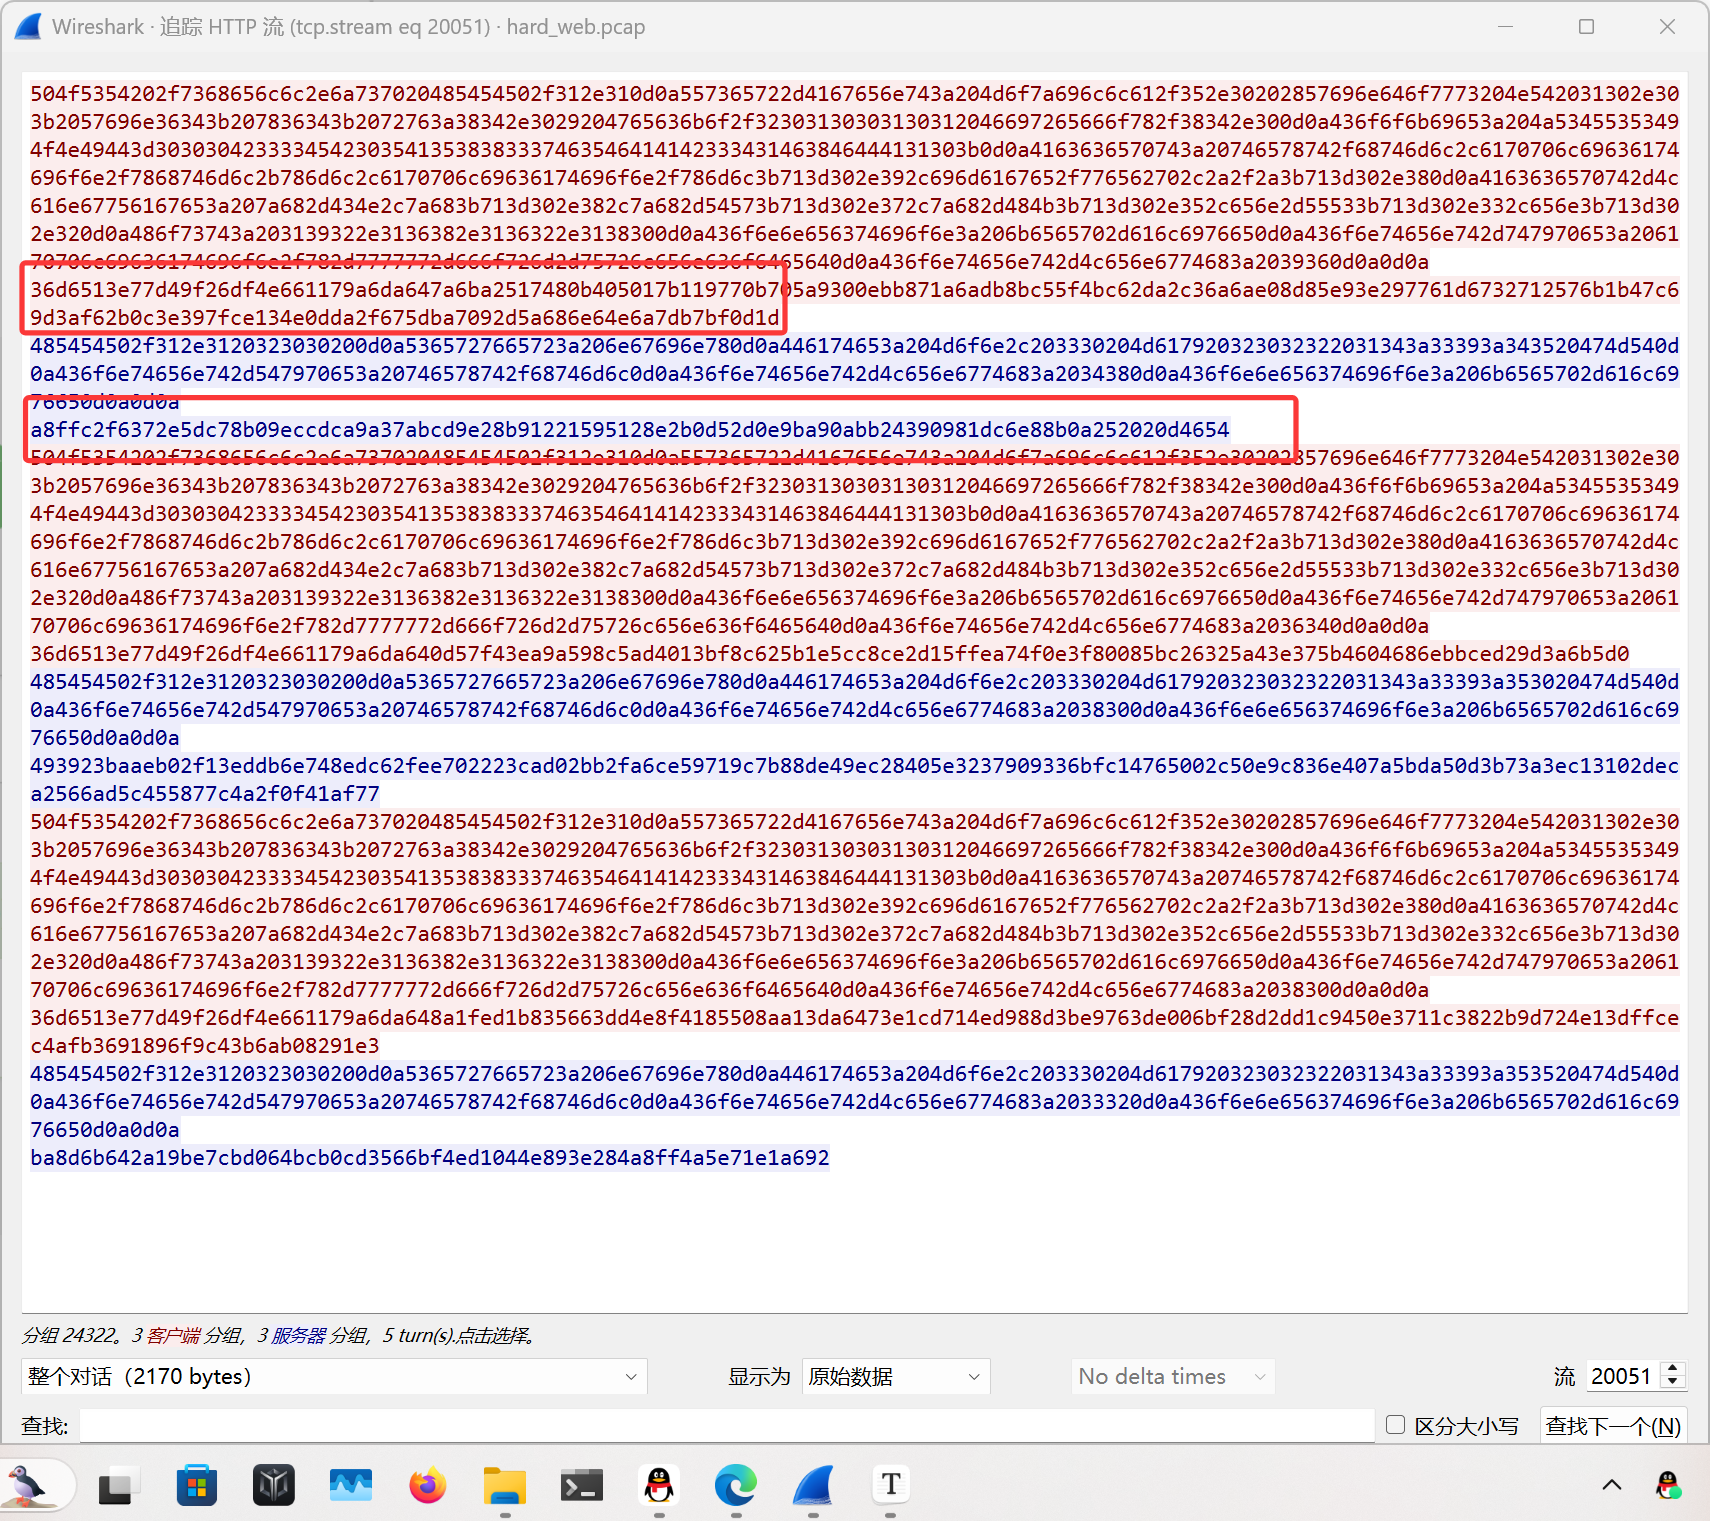Maximize the Wireshark follow stream window
This screenshot has width=1710, height=1521.
(1586, 26)
